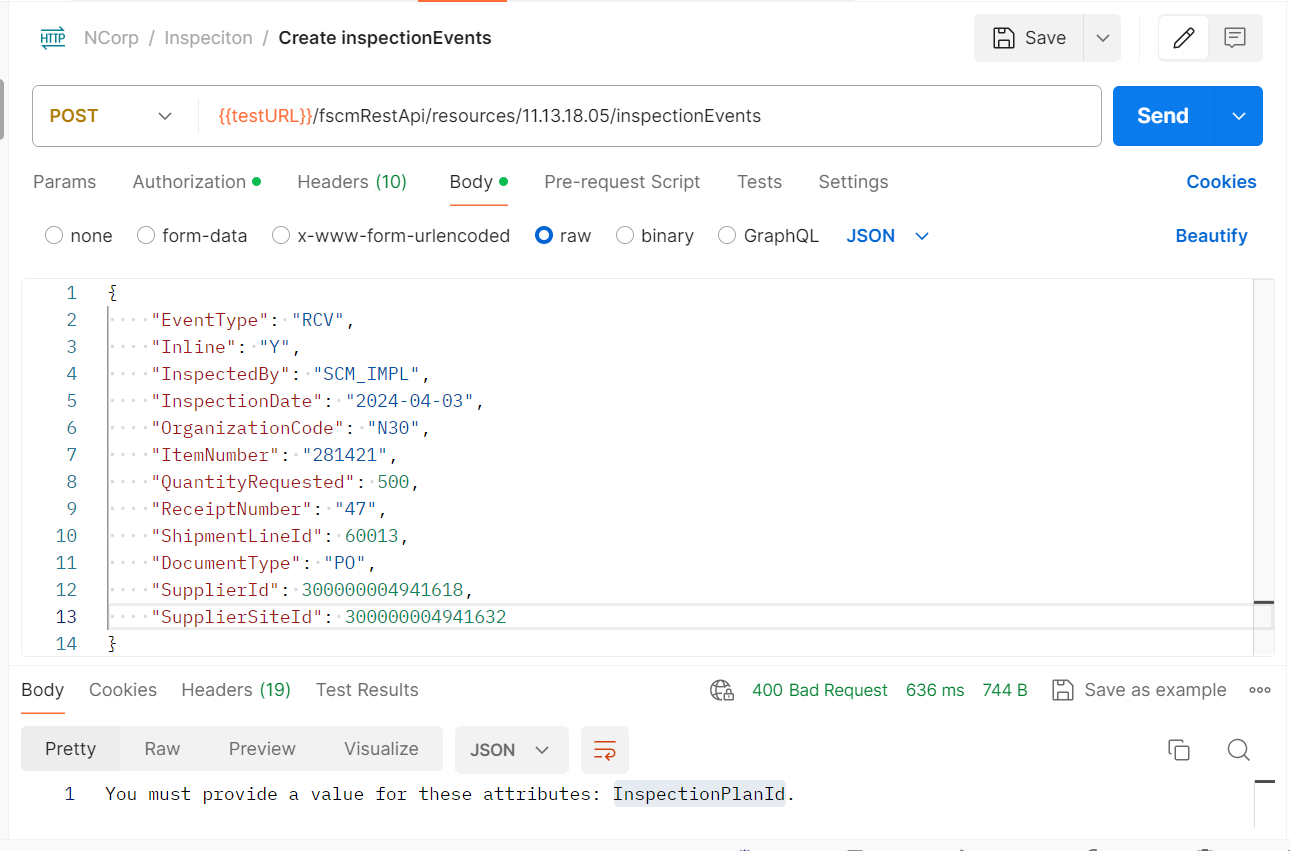1290x851 pixels.
Task: Open the Test Results tab
Action: [x=366, y=689]
